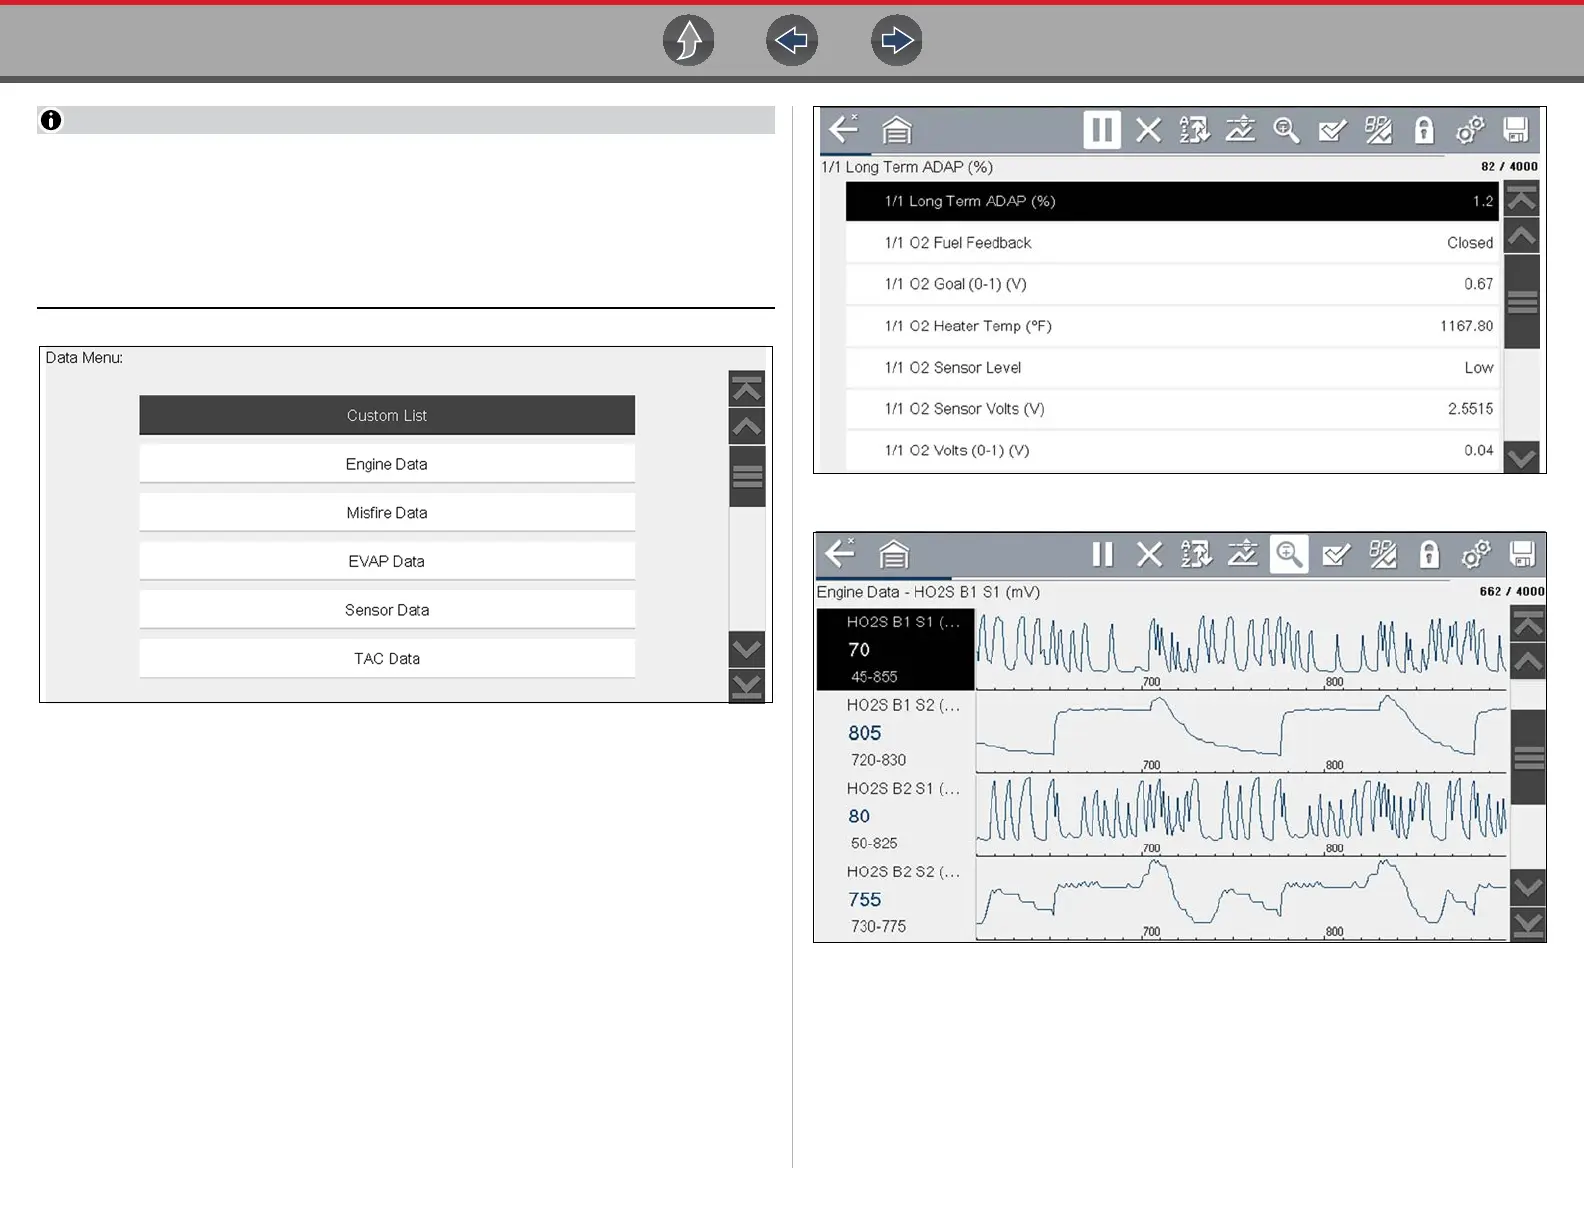The image size is (1584, 1224).
Task: Click the up arrow navigation button
Action: [689, 41]
